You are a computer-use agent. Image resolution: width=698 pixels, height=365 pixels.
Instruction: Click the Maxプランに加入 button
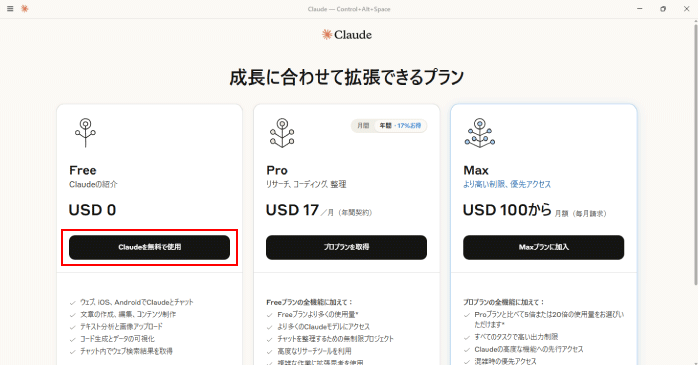(x=544, y=247)
